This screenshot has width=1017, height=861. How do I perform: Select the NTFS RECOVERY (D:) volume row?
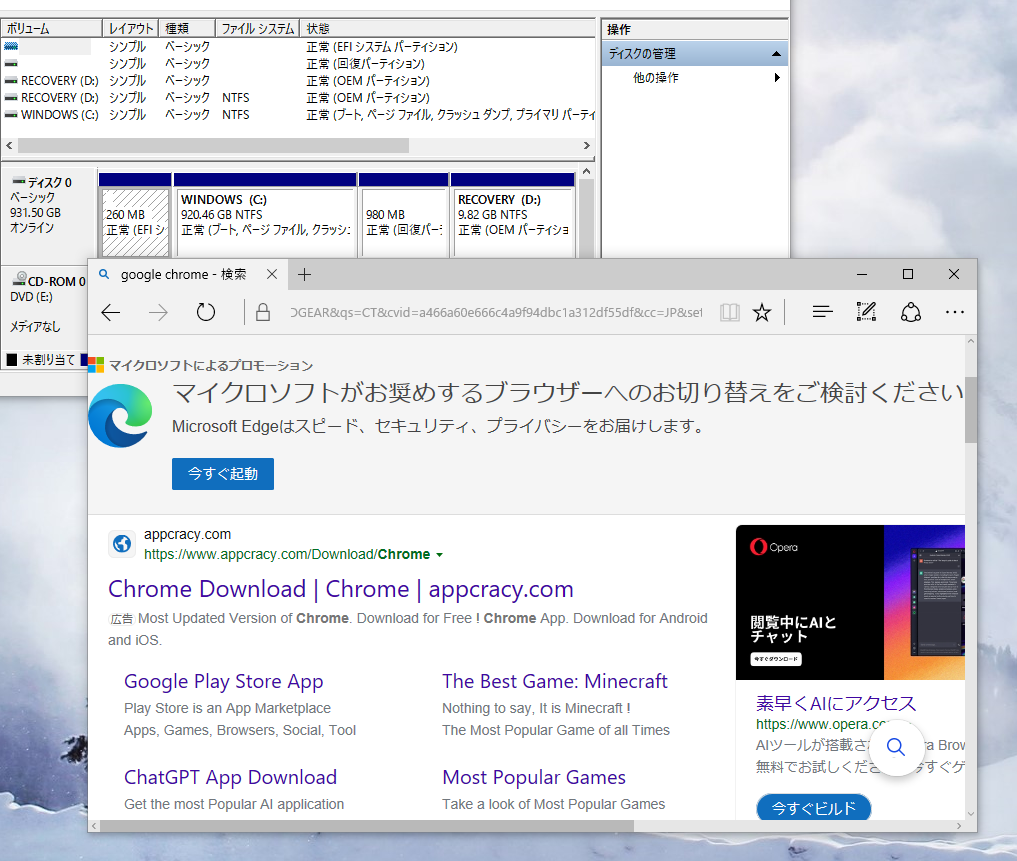point(298,98)
